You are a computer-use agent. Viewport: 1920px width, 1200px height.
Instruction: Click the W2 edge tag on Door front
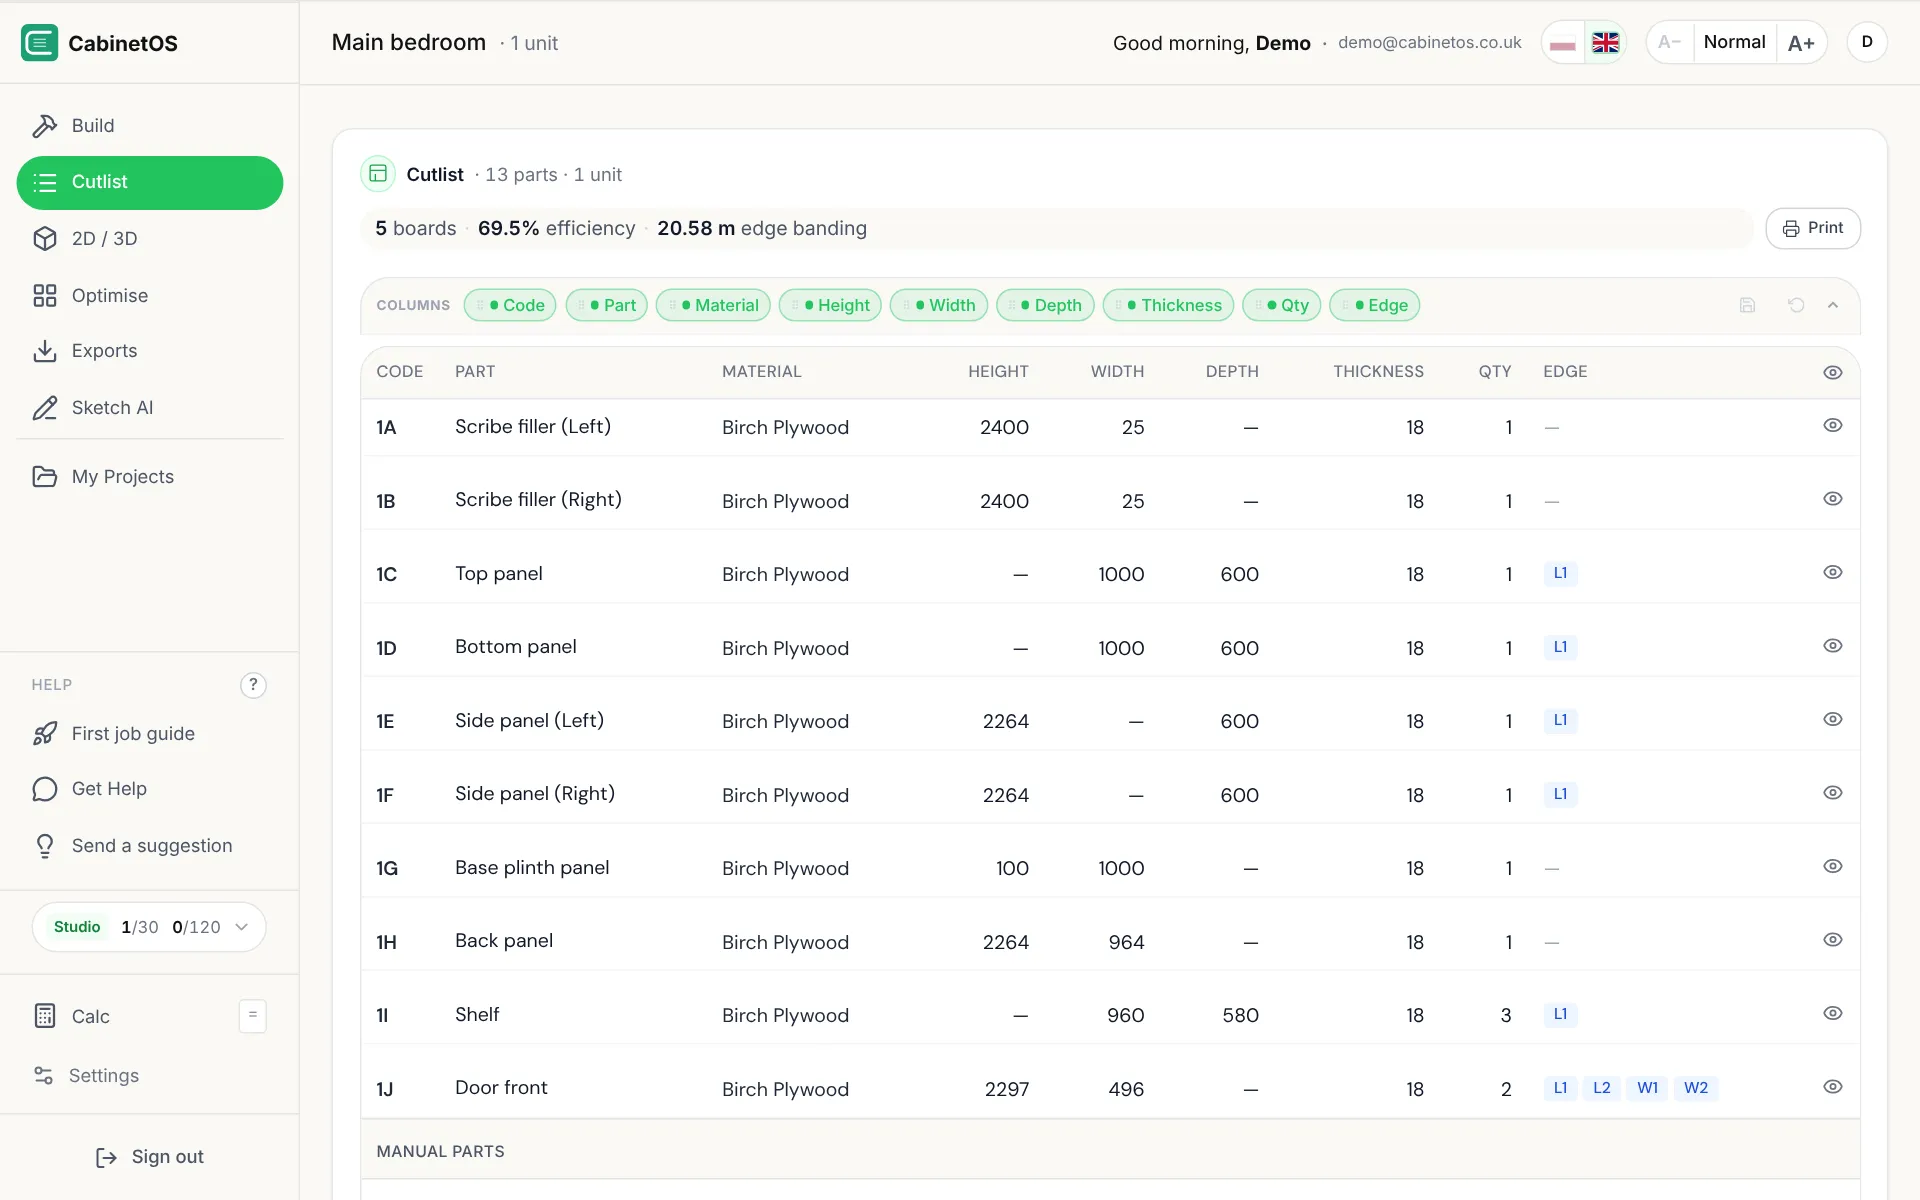1696,1088
